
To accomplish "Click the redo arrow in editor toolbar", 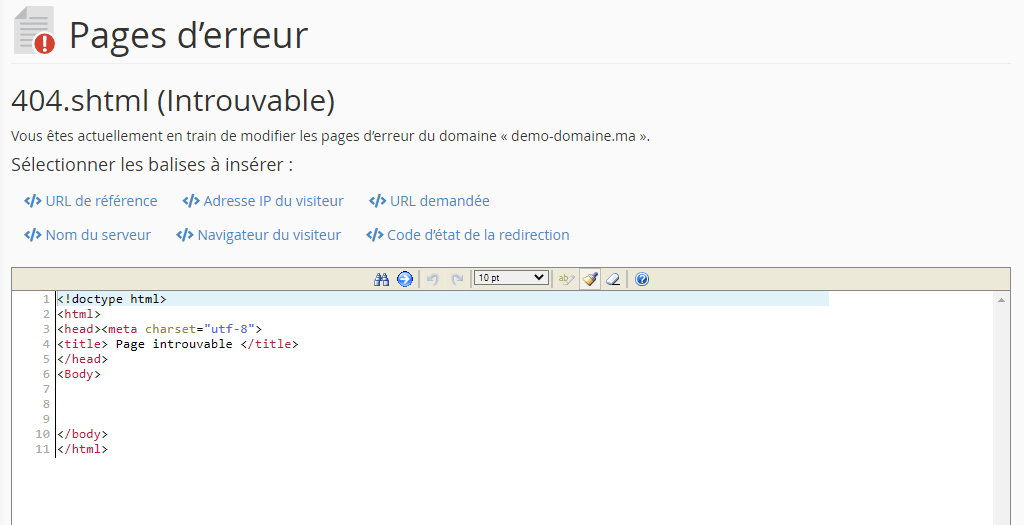I will coord(457,279).
